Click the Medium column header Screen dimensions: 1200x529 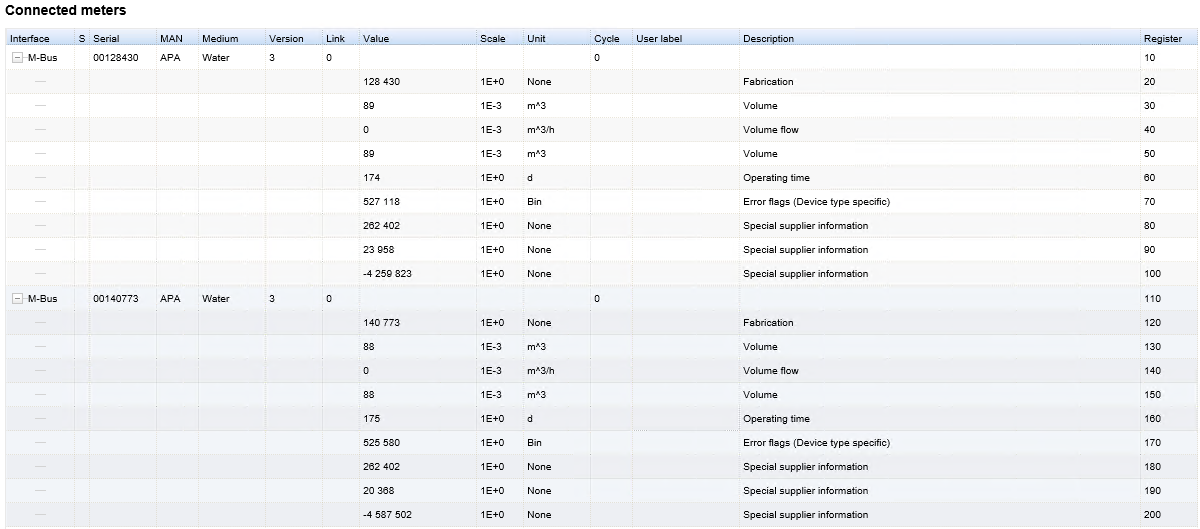point(220,39)
